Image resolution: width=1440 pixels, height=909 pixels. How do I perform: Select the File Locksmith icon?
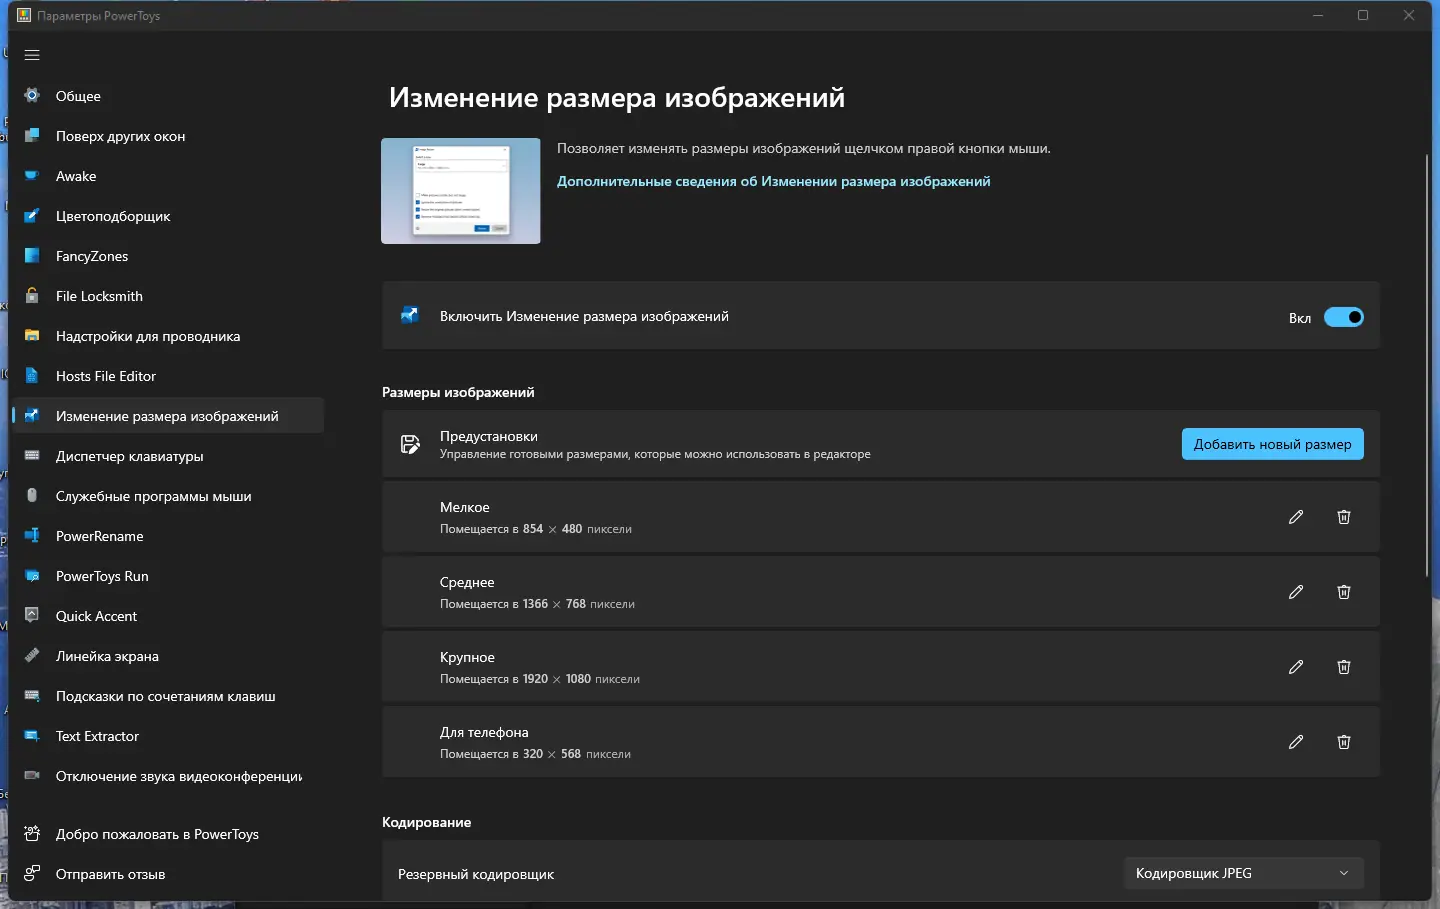tap(31, 296)
